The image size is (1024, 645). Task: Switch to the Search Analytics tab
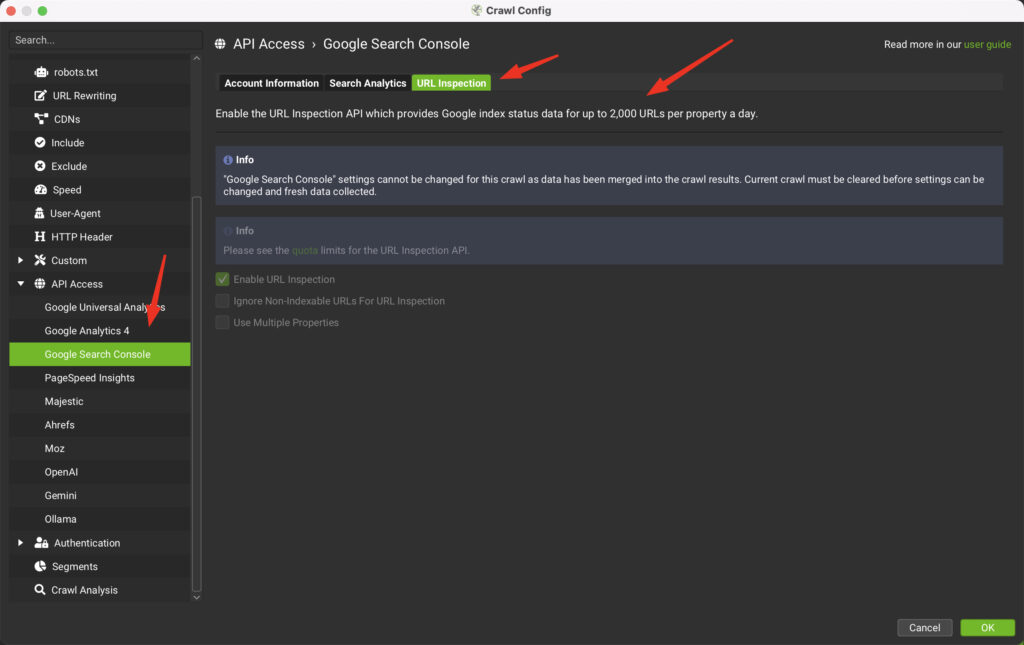point(367,83)
